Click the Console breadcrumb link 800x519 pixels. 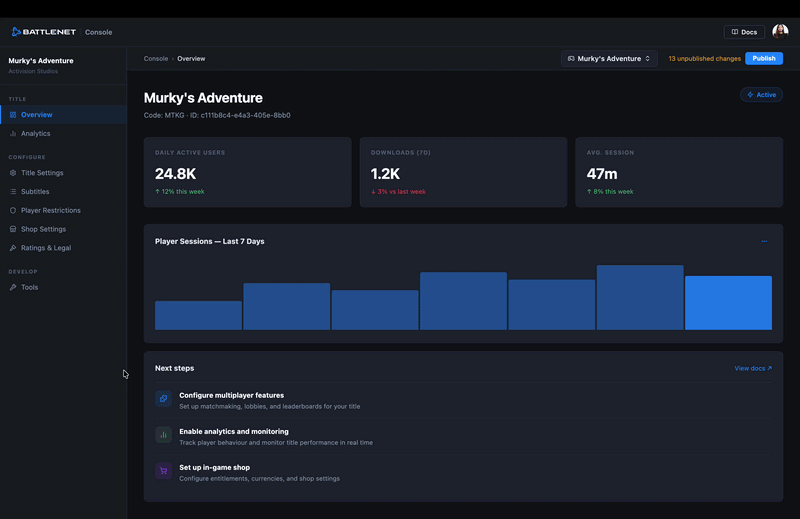(x=156, y=59)
